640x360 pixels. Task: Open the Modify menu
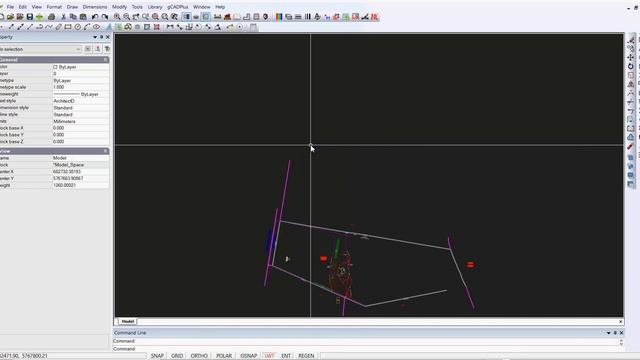119,7
